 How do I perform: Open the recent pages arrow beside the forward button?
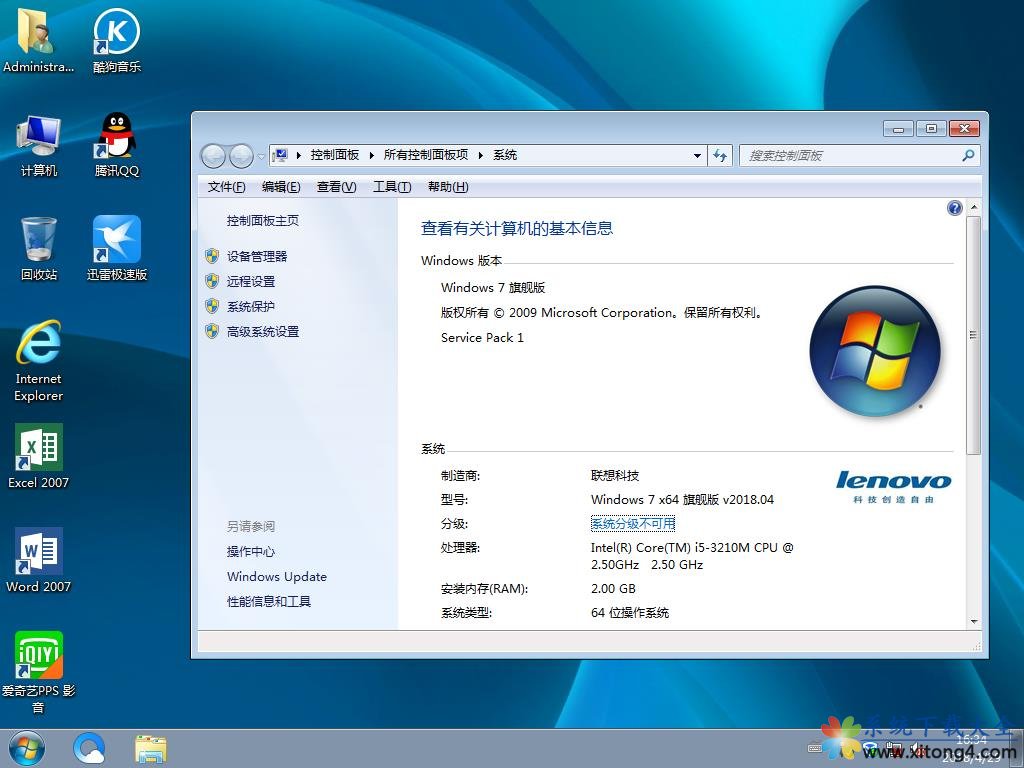(261, 156)
